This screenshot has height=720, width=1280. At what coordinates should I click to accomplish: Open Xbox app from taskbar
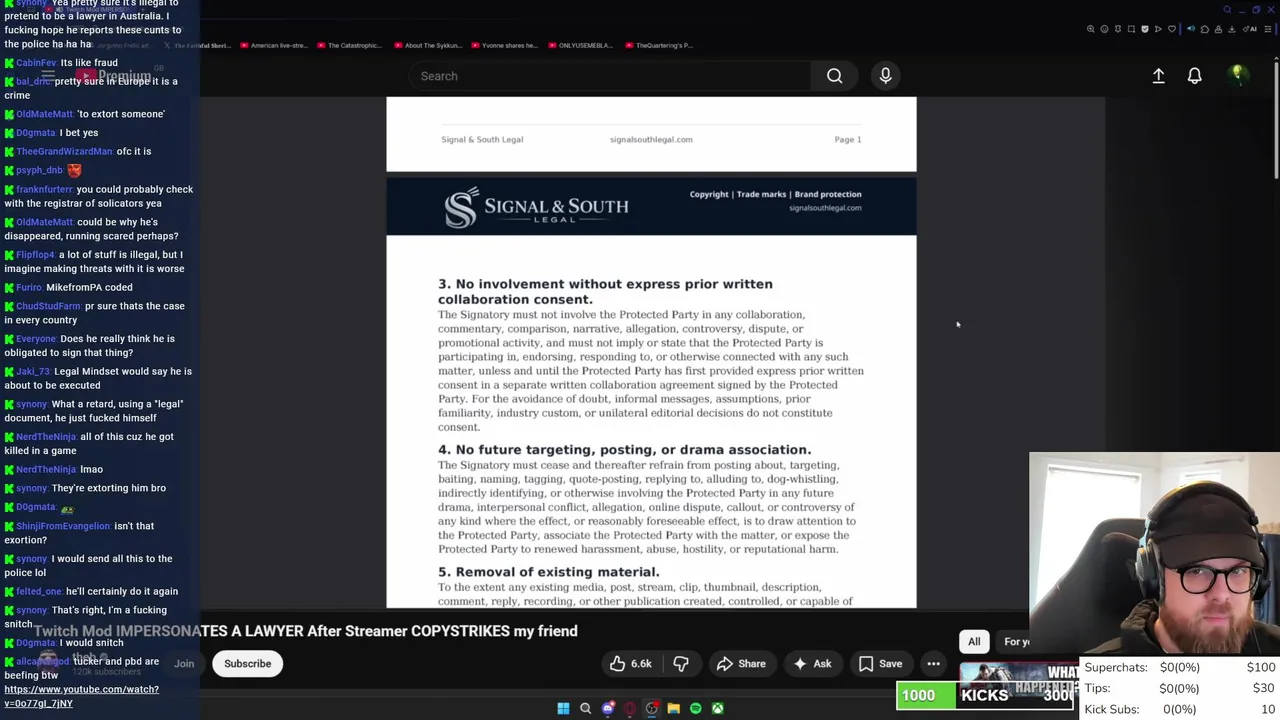coord(717,709)
